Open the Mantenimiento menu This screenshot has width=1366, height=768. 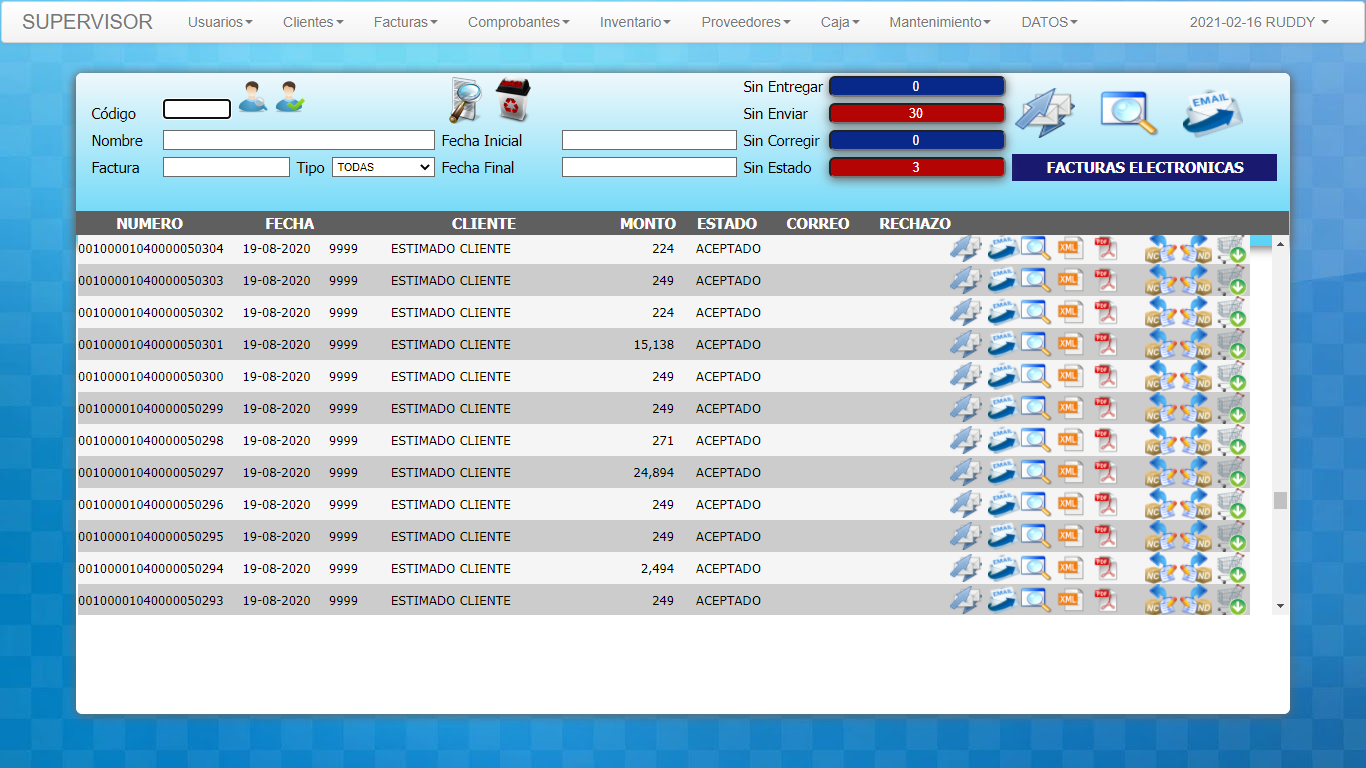point(939,22)
